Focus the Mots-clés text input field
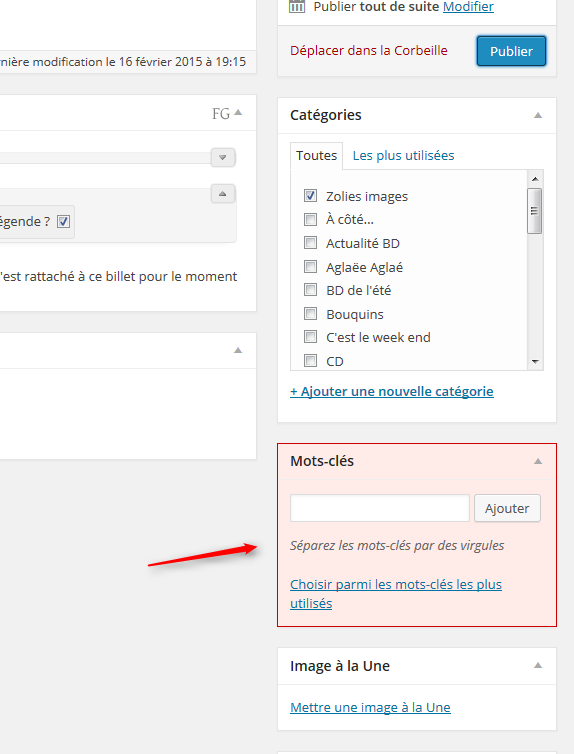Screen dimensions: 574x754 (x=380, y=508)
